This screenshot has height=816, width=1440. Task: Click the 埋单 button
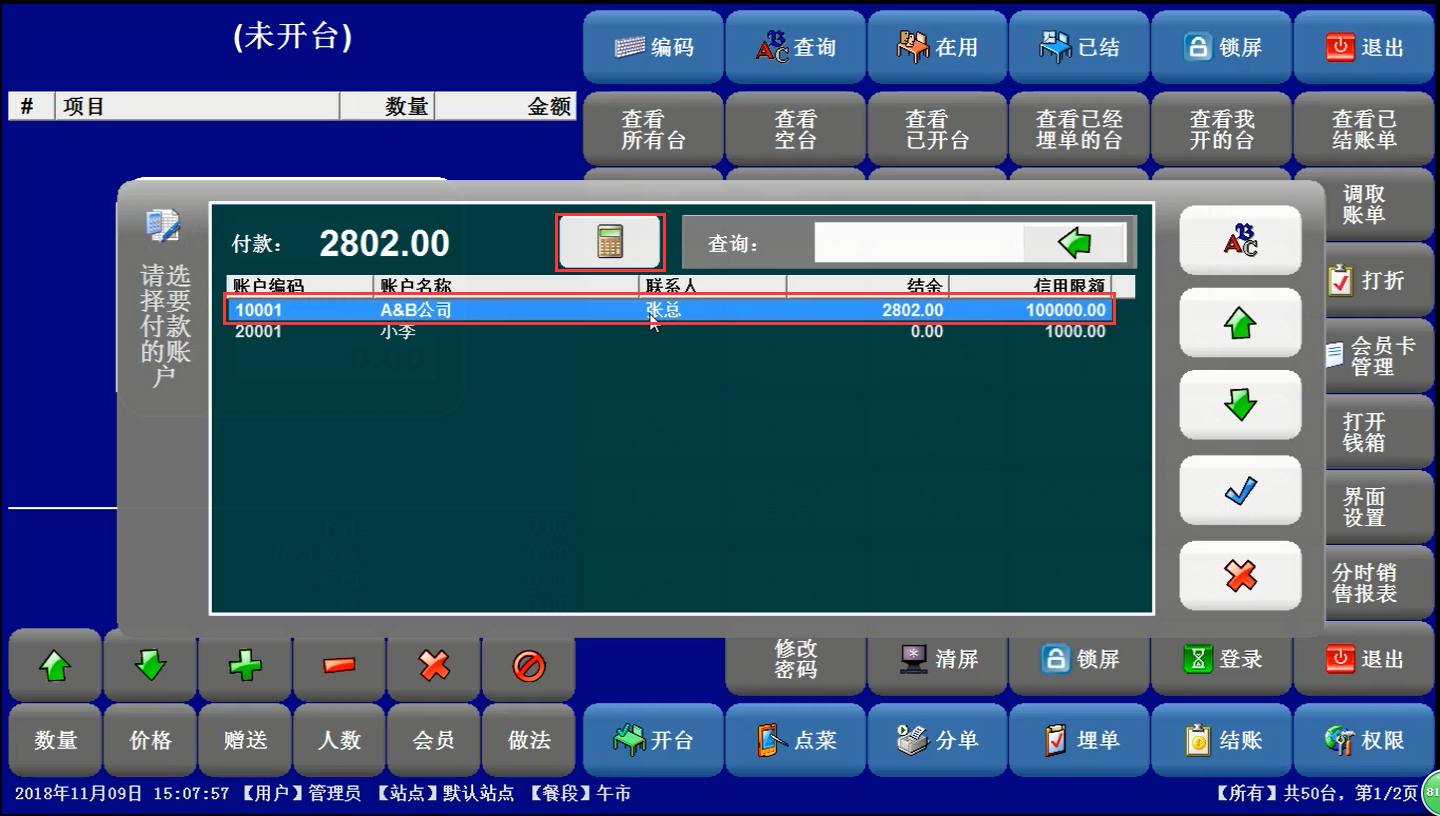(x=1079, y=740)
